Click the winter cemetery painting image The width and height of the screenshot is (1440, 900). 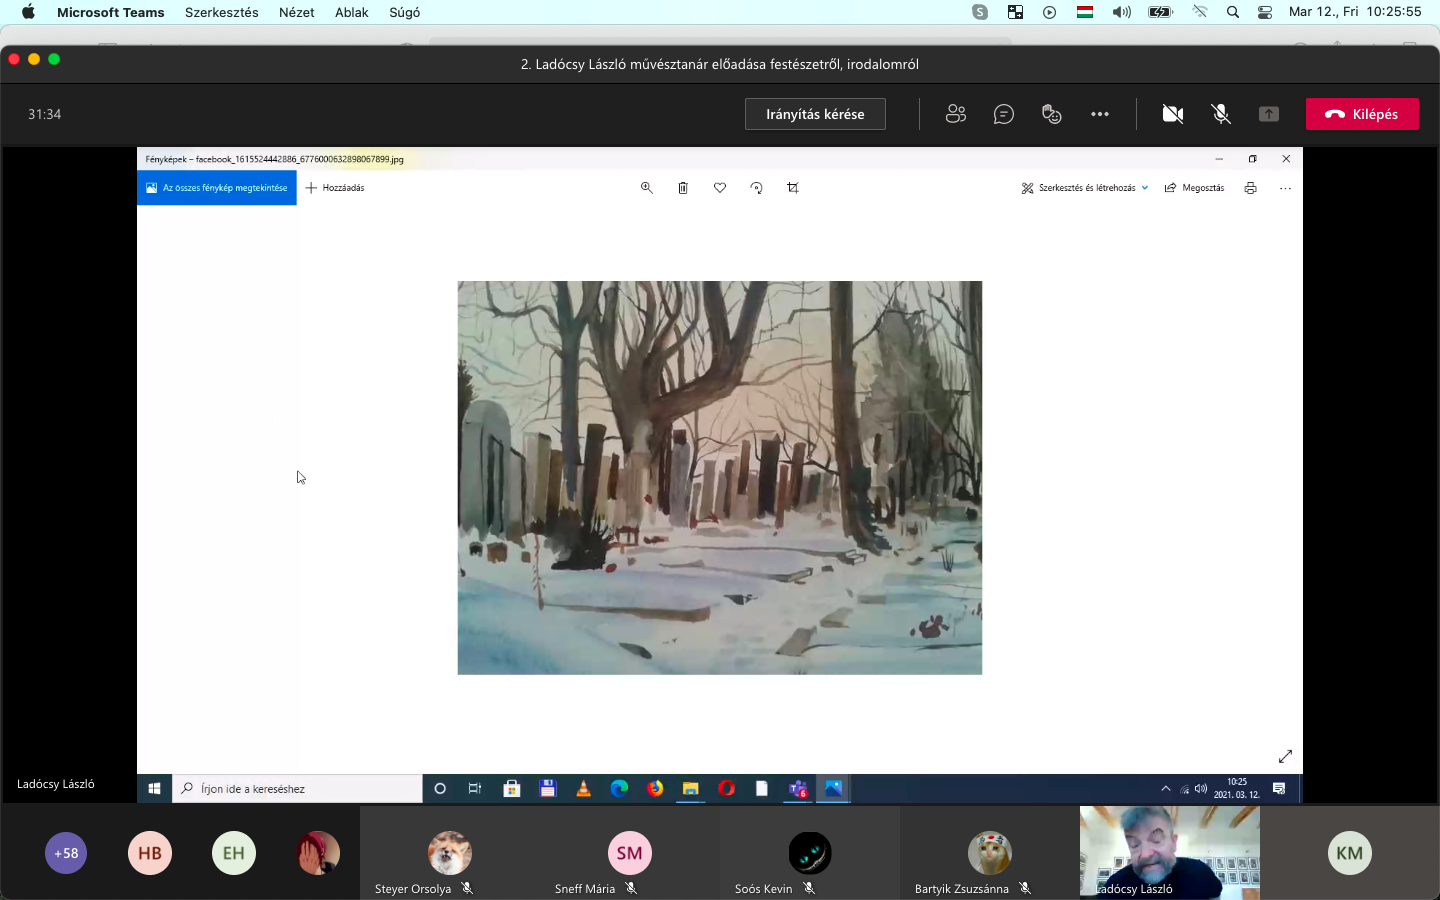pos(720,478)
